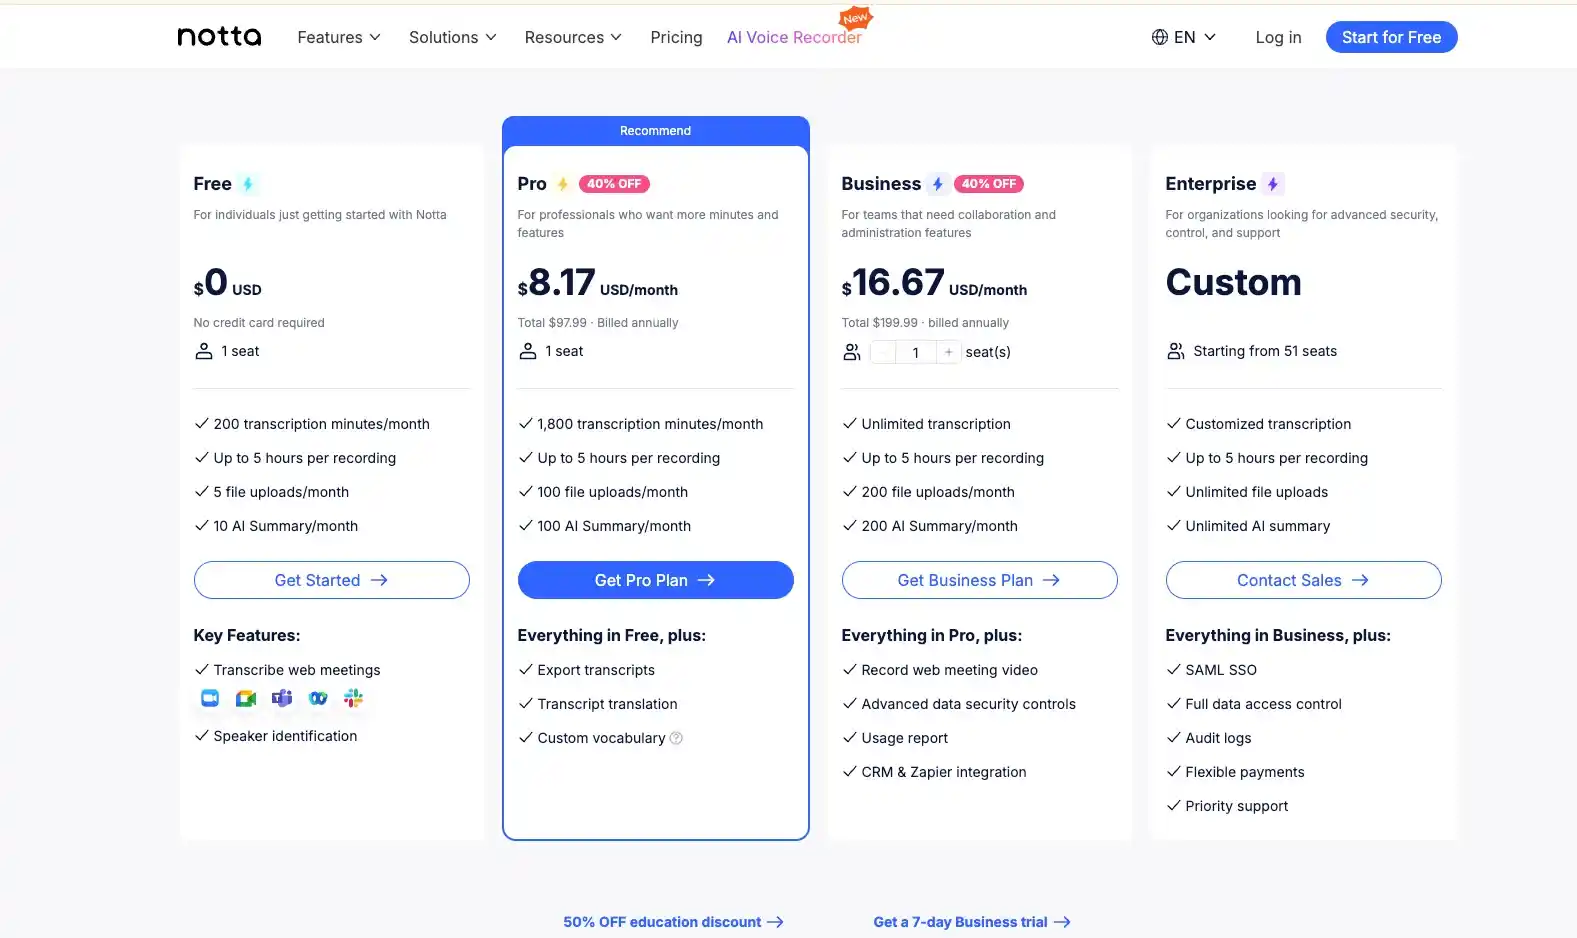1577x938 pixels.
Task: Click the person icon in Pro seat row
Action: tap(528, 351)
